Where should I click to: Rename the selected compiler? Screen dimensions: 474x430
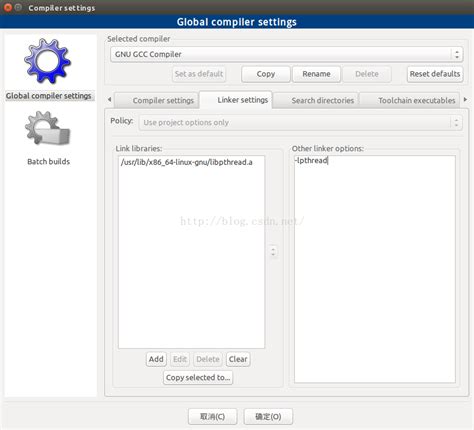316,74
